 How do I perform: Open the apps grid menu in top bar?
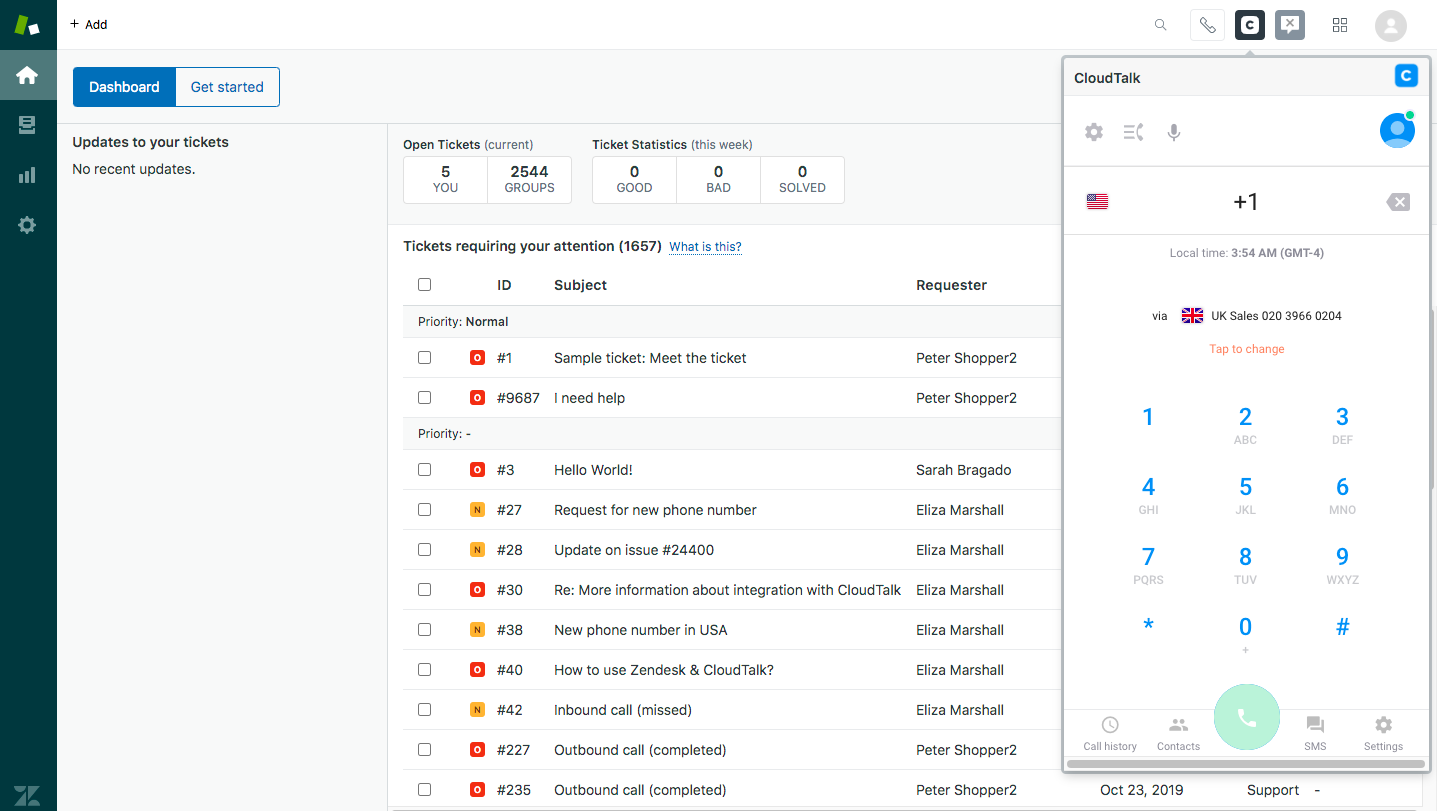[1340, 25]
